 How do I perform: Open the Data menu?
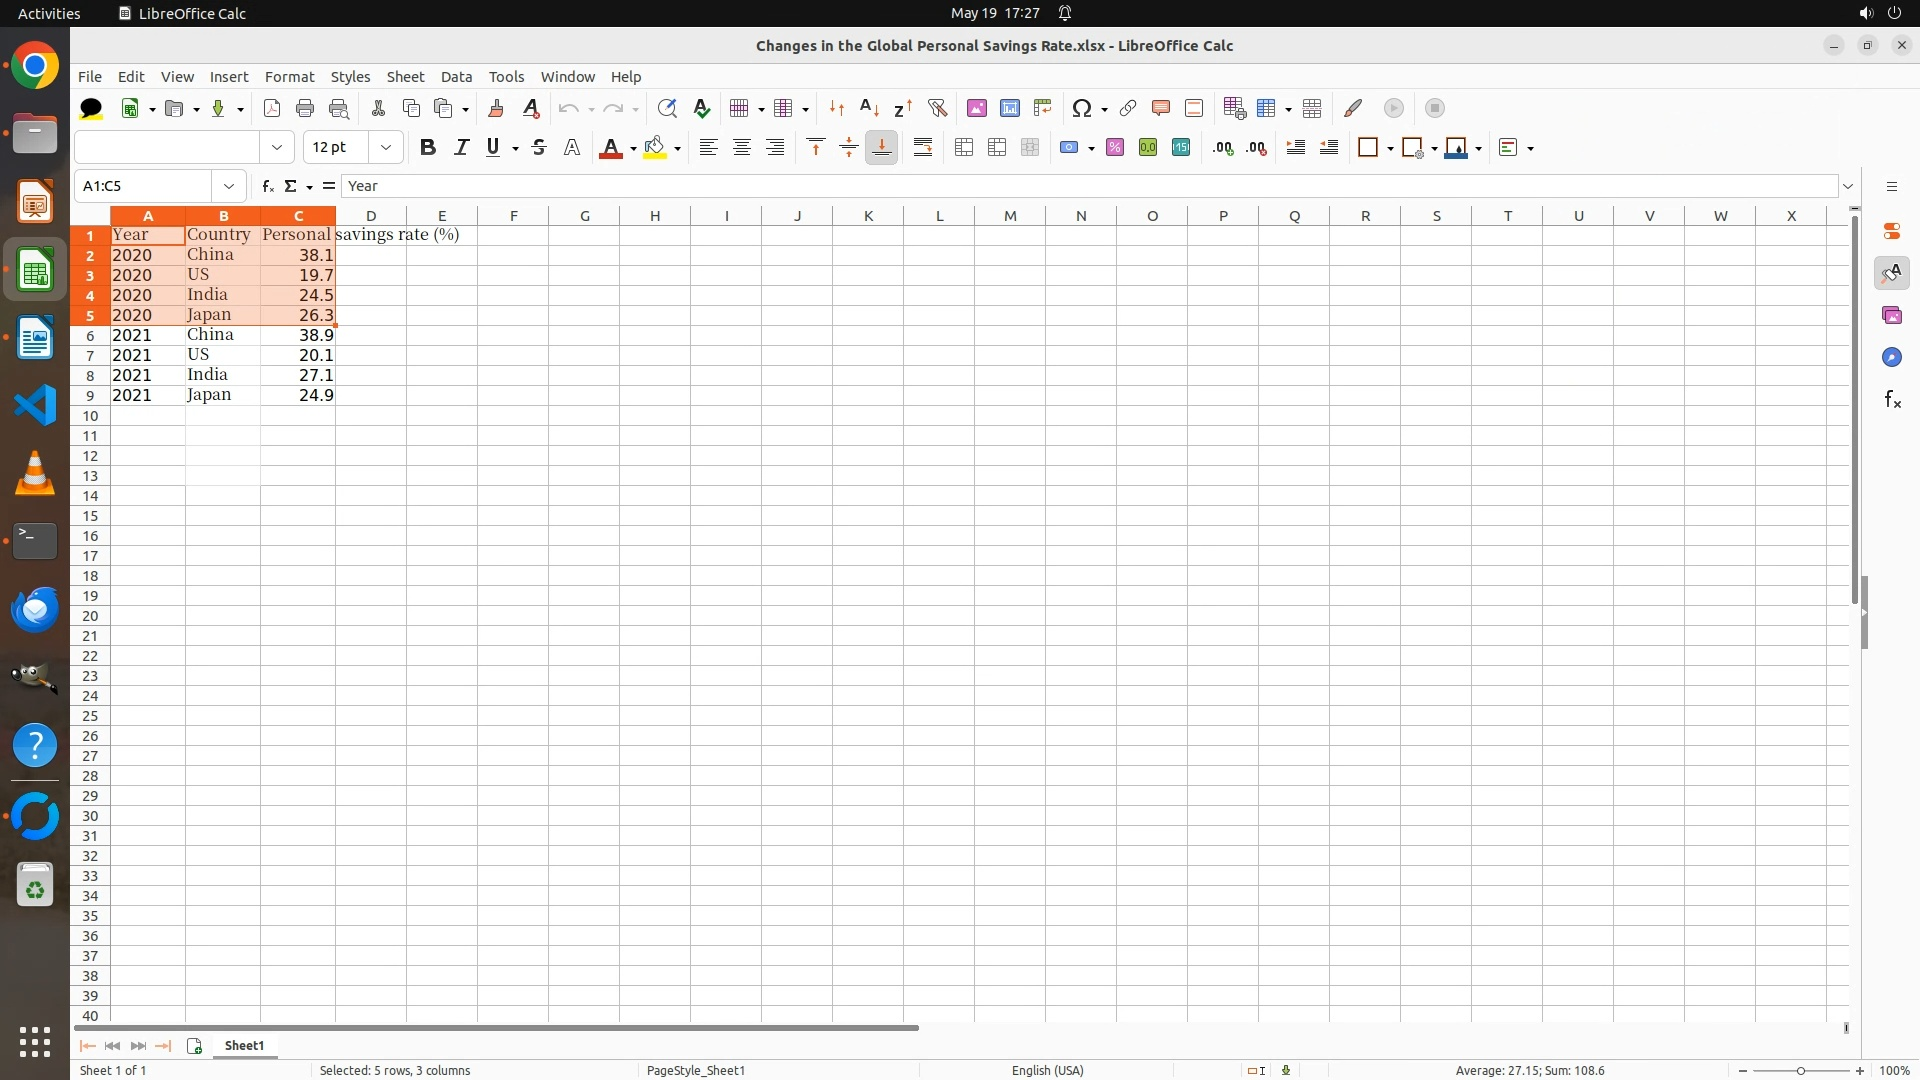coord(456,77)
